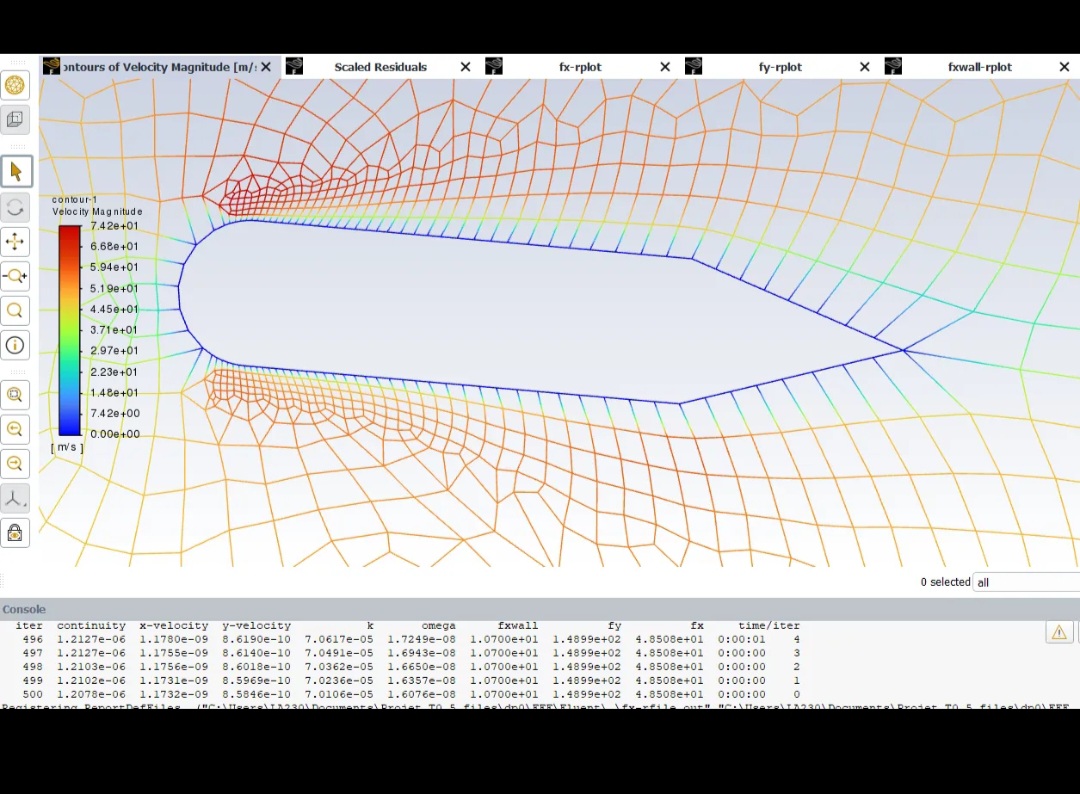The height and width of the screenshot is (794, 1080).
Task: Click the wireframe cube view icon
Action: click(15, 120)
